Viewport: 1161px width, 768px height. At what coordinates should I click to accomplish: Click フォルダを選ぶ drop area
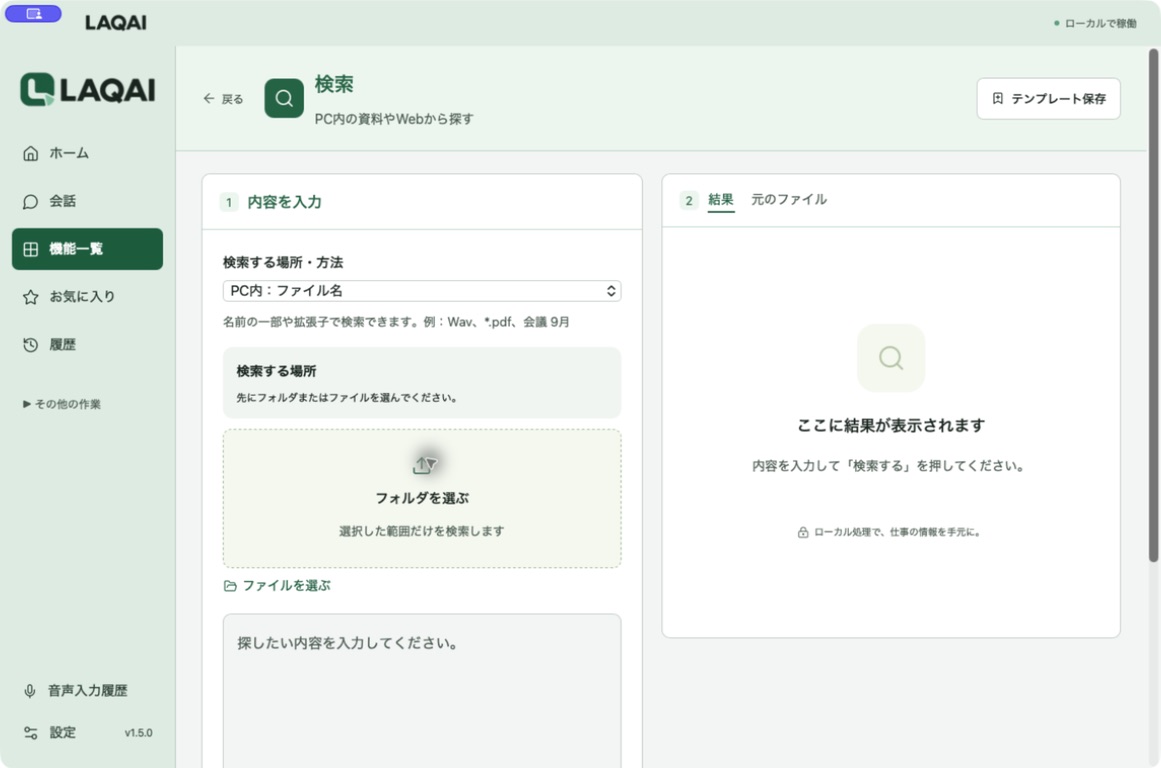pyautogui.click(x=422, y=498)
